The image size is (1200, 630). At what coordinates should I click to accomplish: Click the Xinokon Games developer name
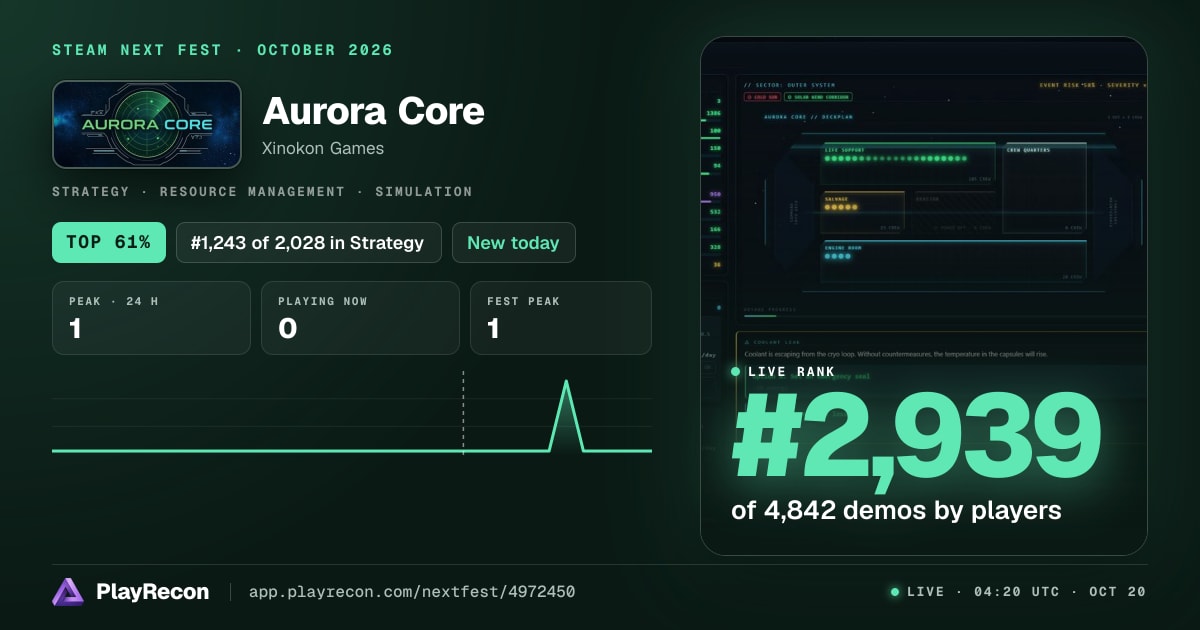pyautogui.click(x=323, y=148)
